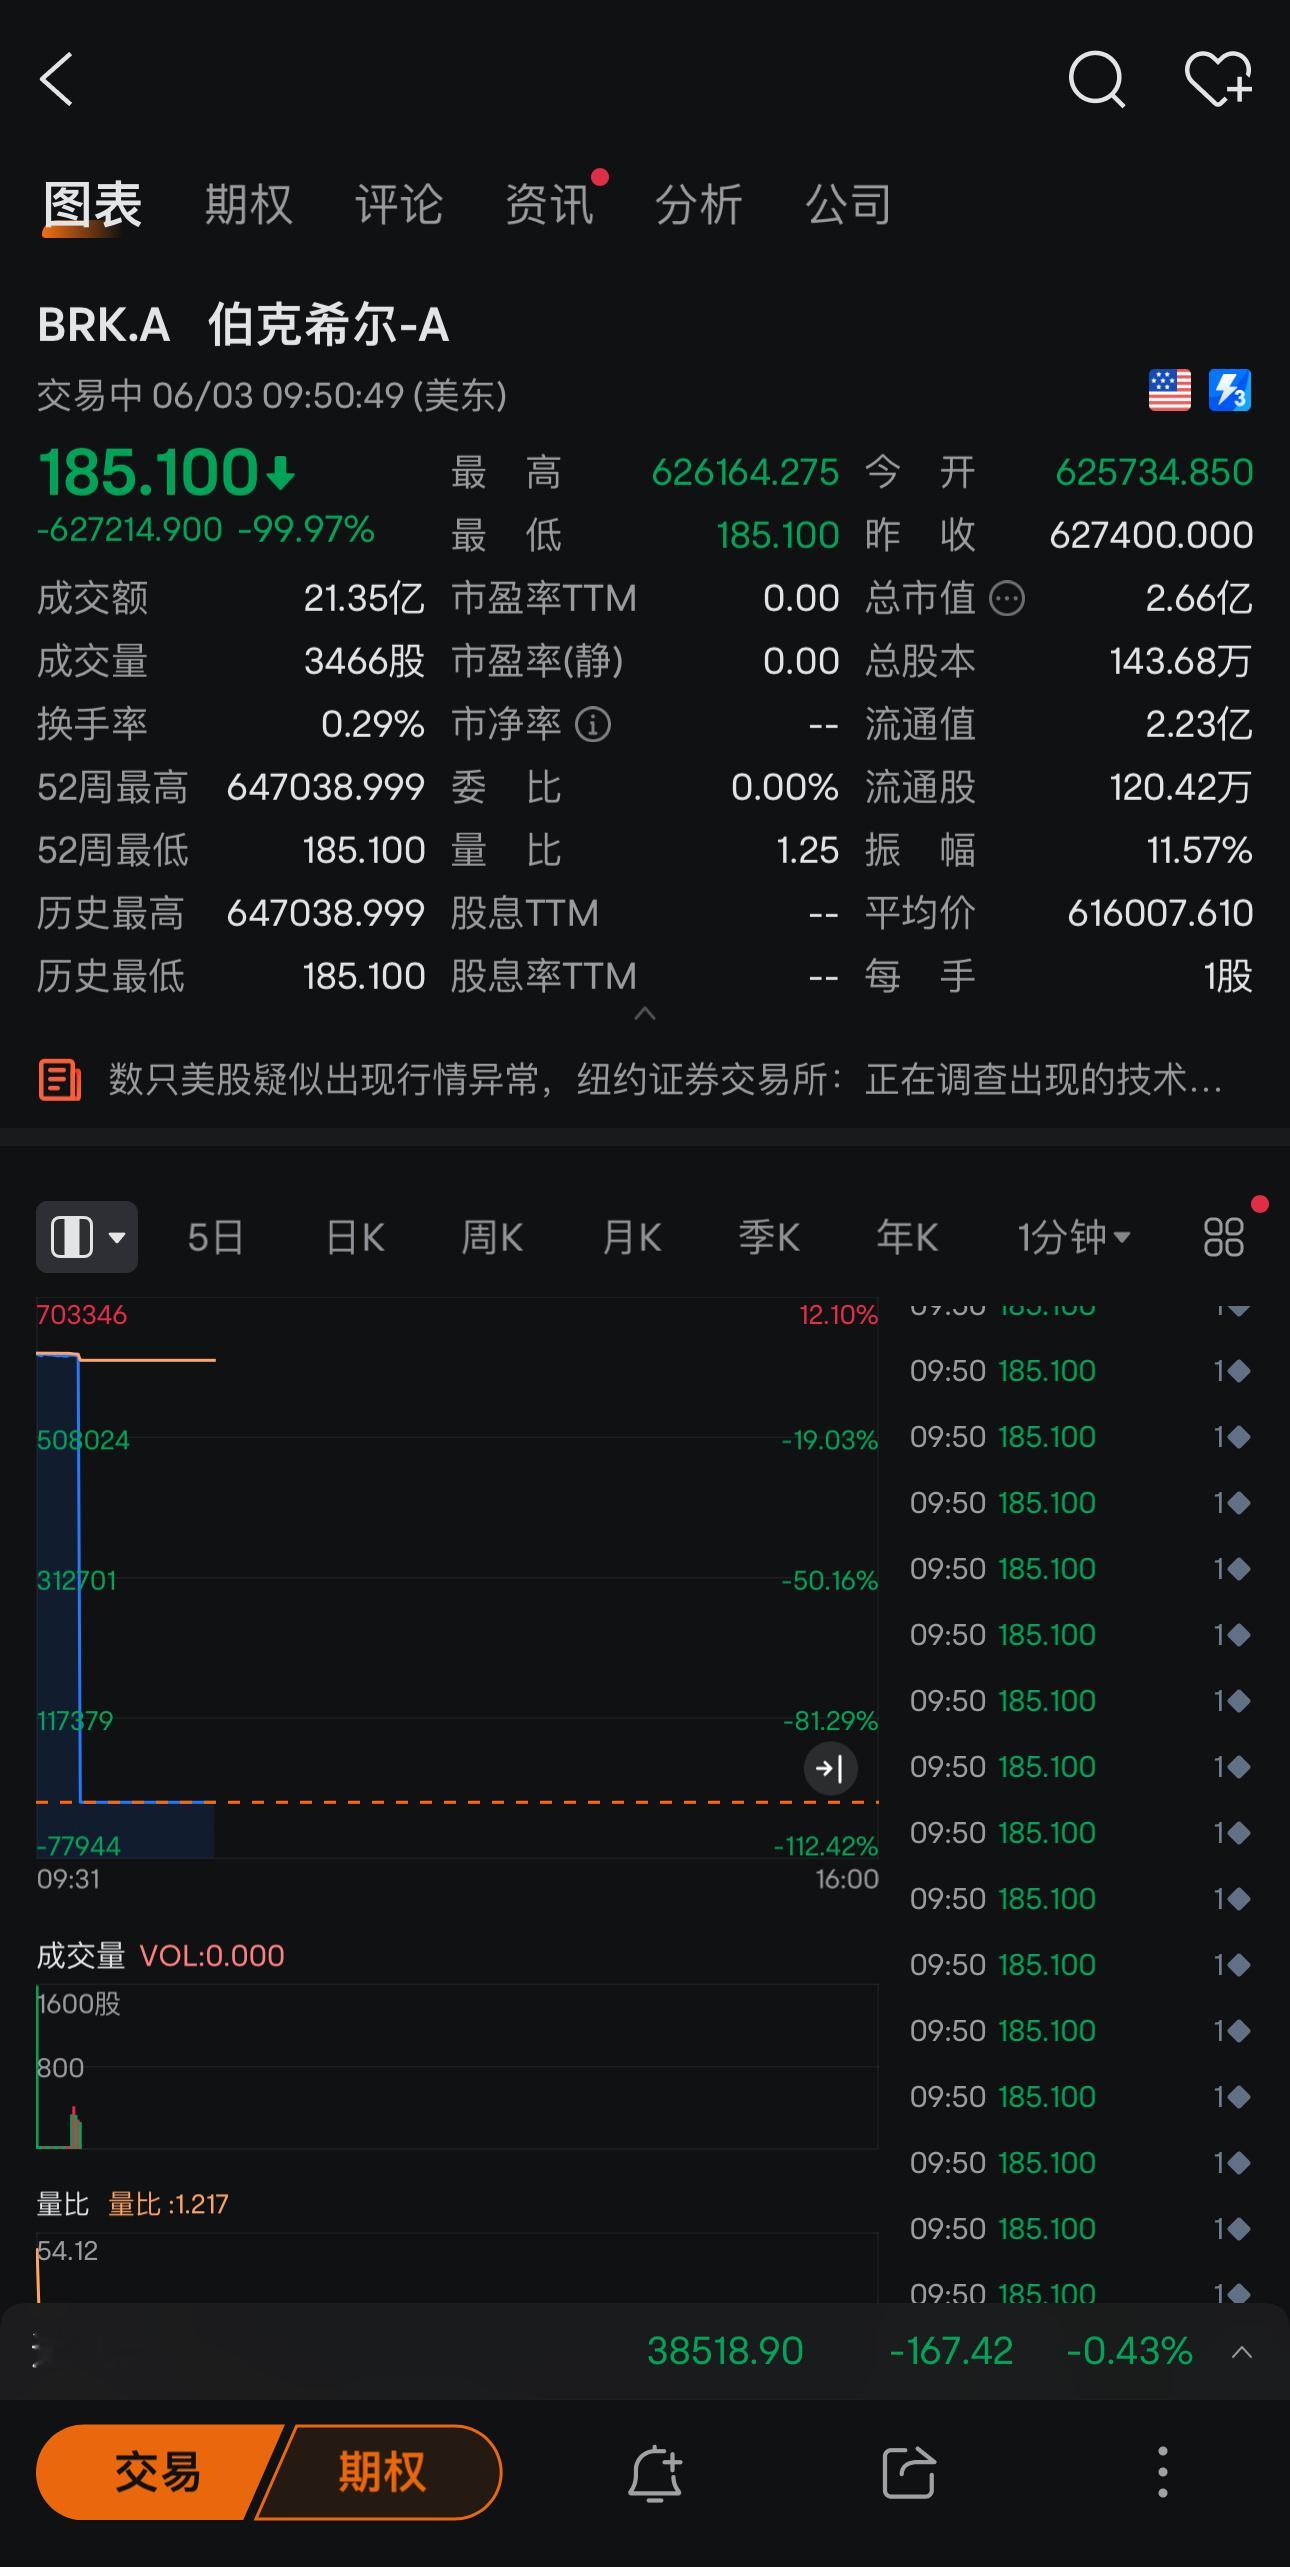Tap the -99.97% change percentage
This screenshot has width=1290, height=2567.
tap(306, 529)
